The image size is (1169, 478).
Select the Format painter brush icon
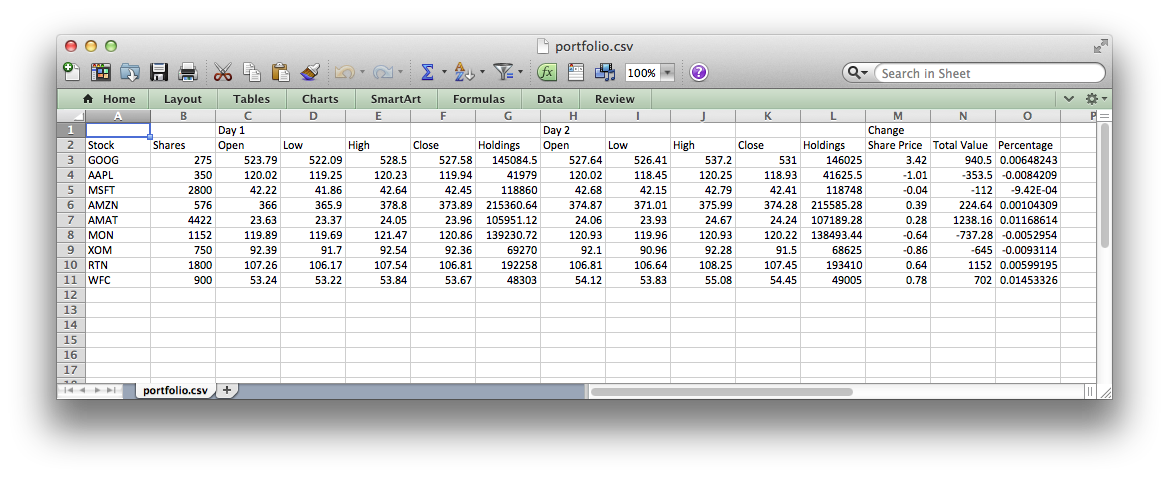pyautogui.click(x=309, y=72)
